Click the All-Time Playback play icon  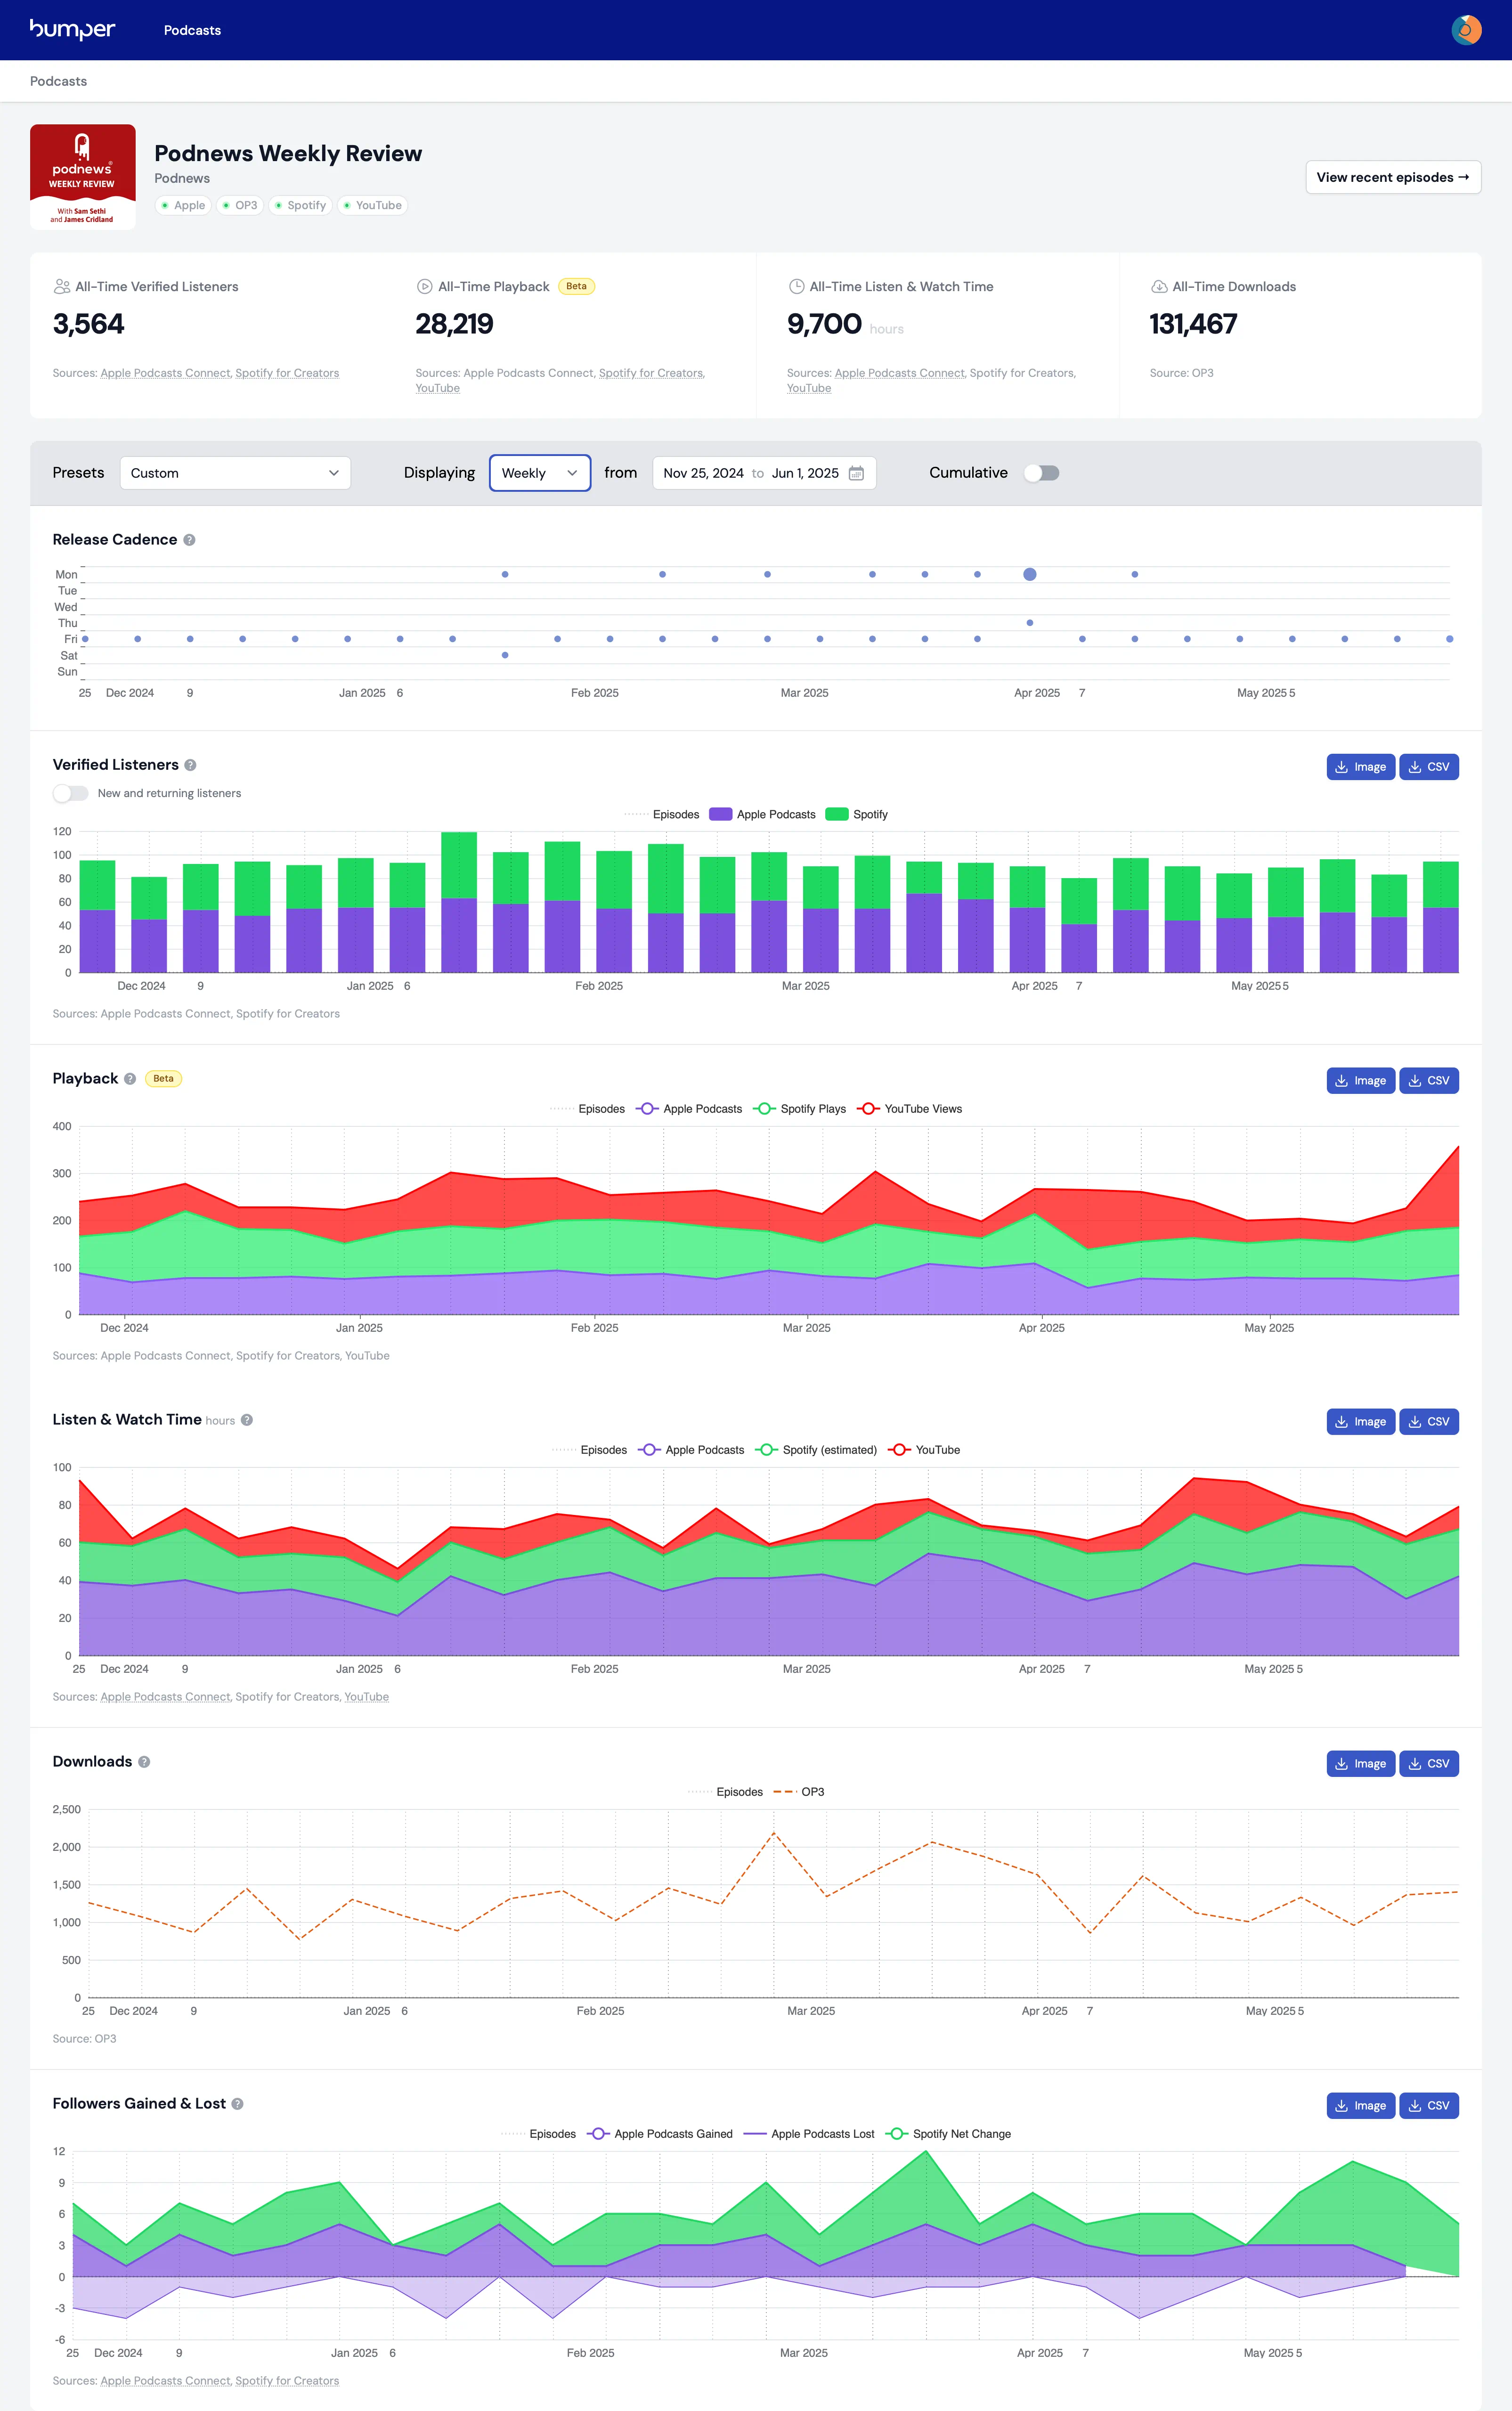tap(424, 286)
